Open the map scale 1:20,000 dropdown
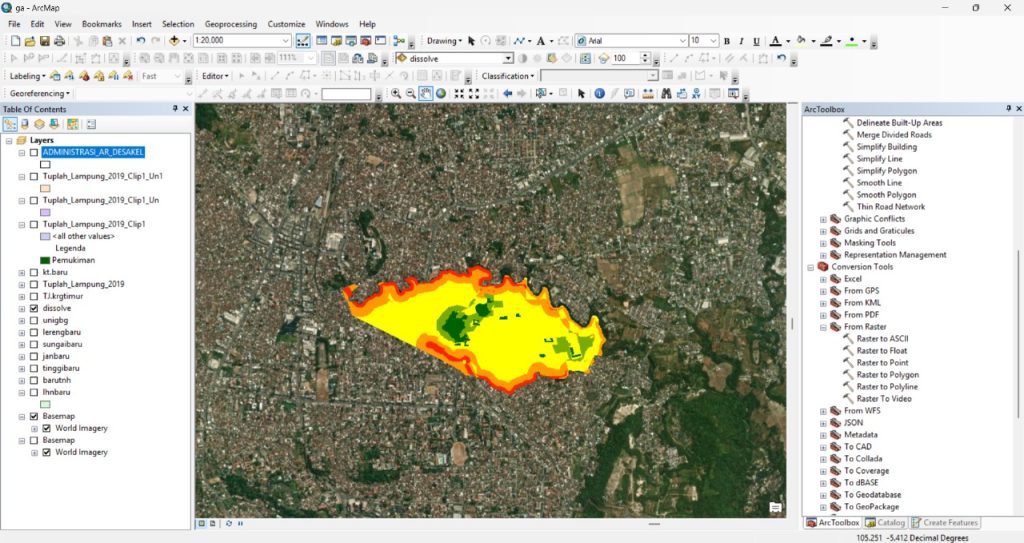The image size is (1024, 543). pyautogui.click(x=286, y=41)
